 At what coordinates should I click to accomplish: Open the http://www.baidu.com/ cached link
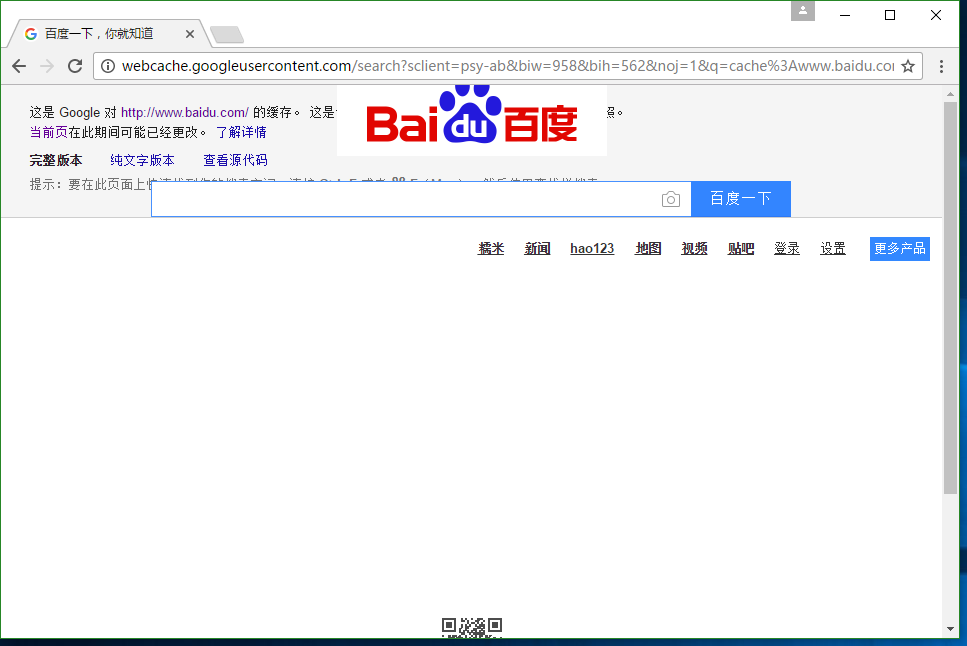coord(184,112)
